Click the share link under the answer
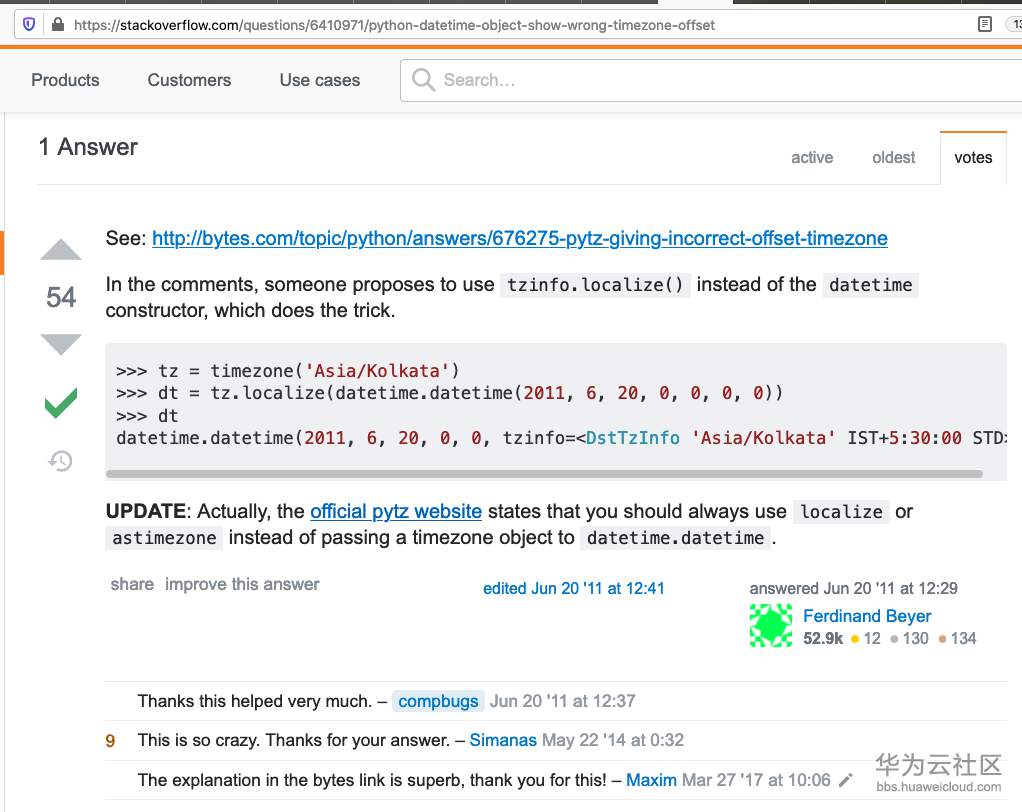The image size is (1022, 812). [132, 584]
